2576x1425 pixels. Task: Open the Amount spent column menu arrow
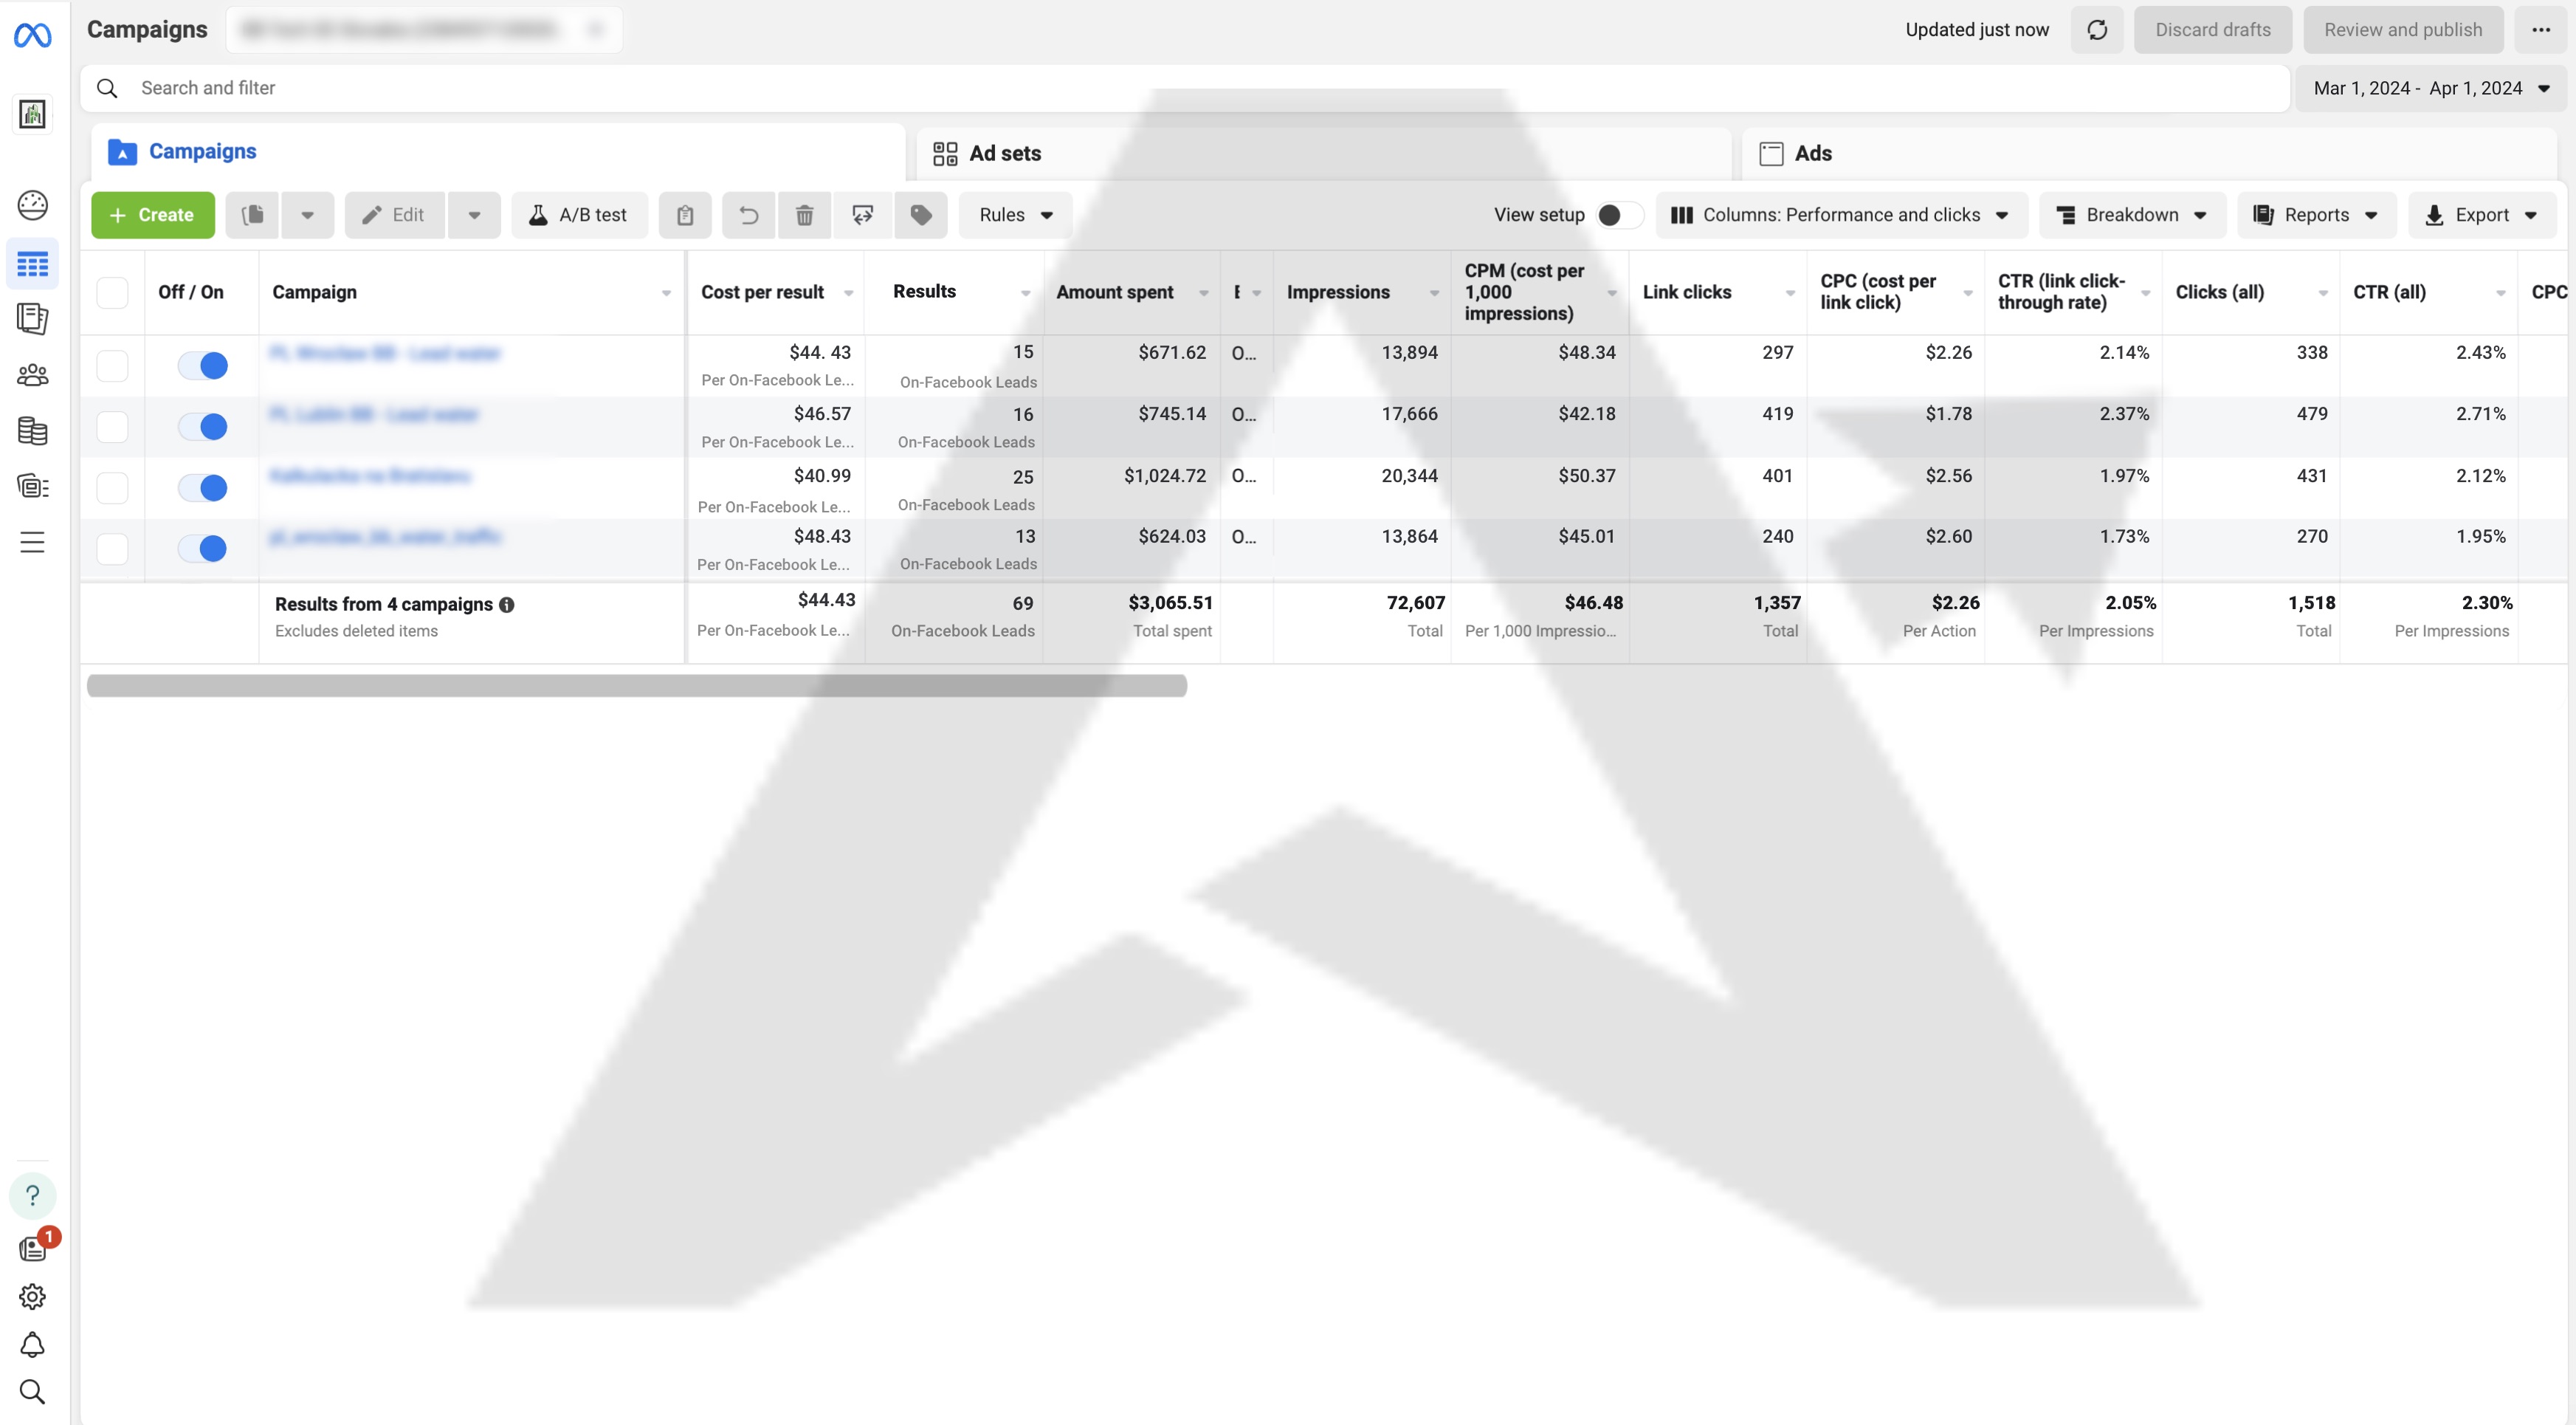[x=1204, y=293]
